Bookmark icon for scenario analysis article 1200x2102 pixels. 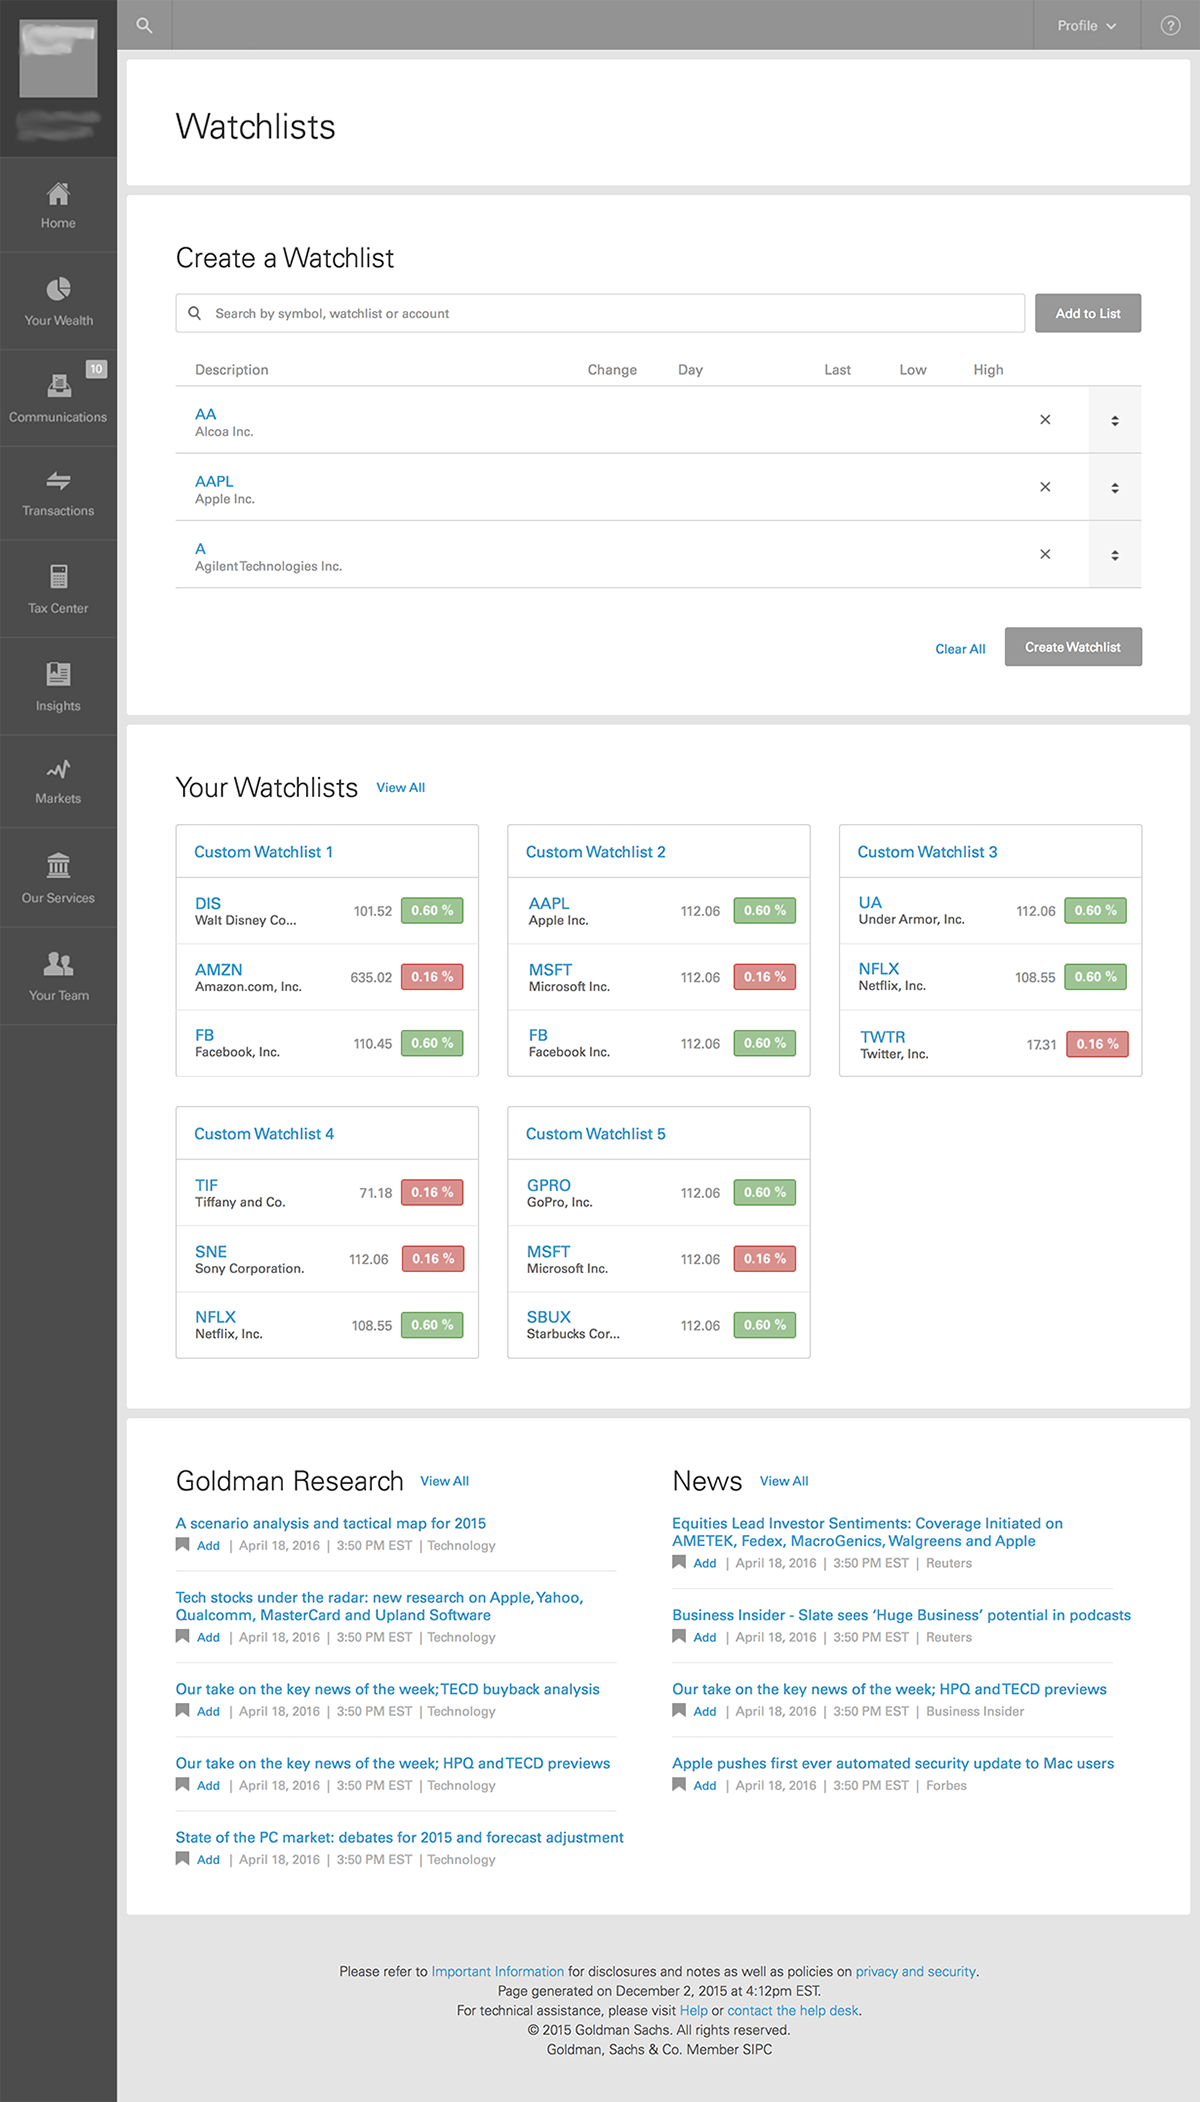(x=182, y=1545)
